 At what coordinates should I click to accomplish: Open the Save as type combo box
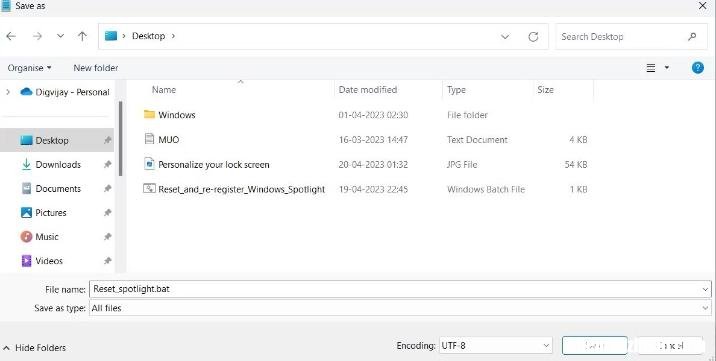pos(400,309)
